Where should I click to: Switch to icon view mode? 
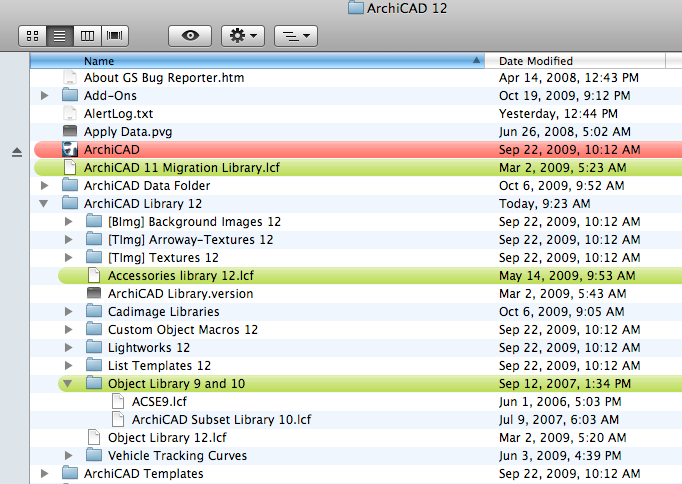33,36
